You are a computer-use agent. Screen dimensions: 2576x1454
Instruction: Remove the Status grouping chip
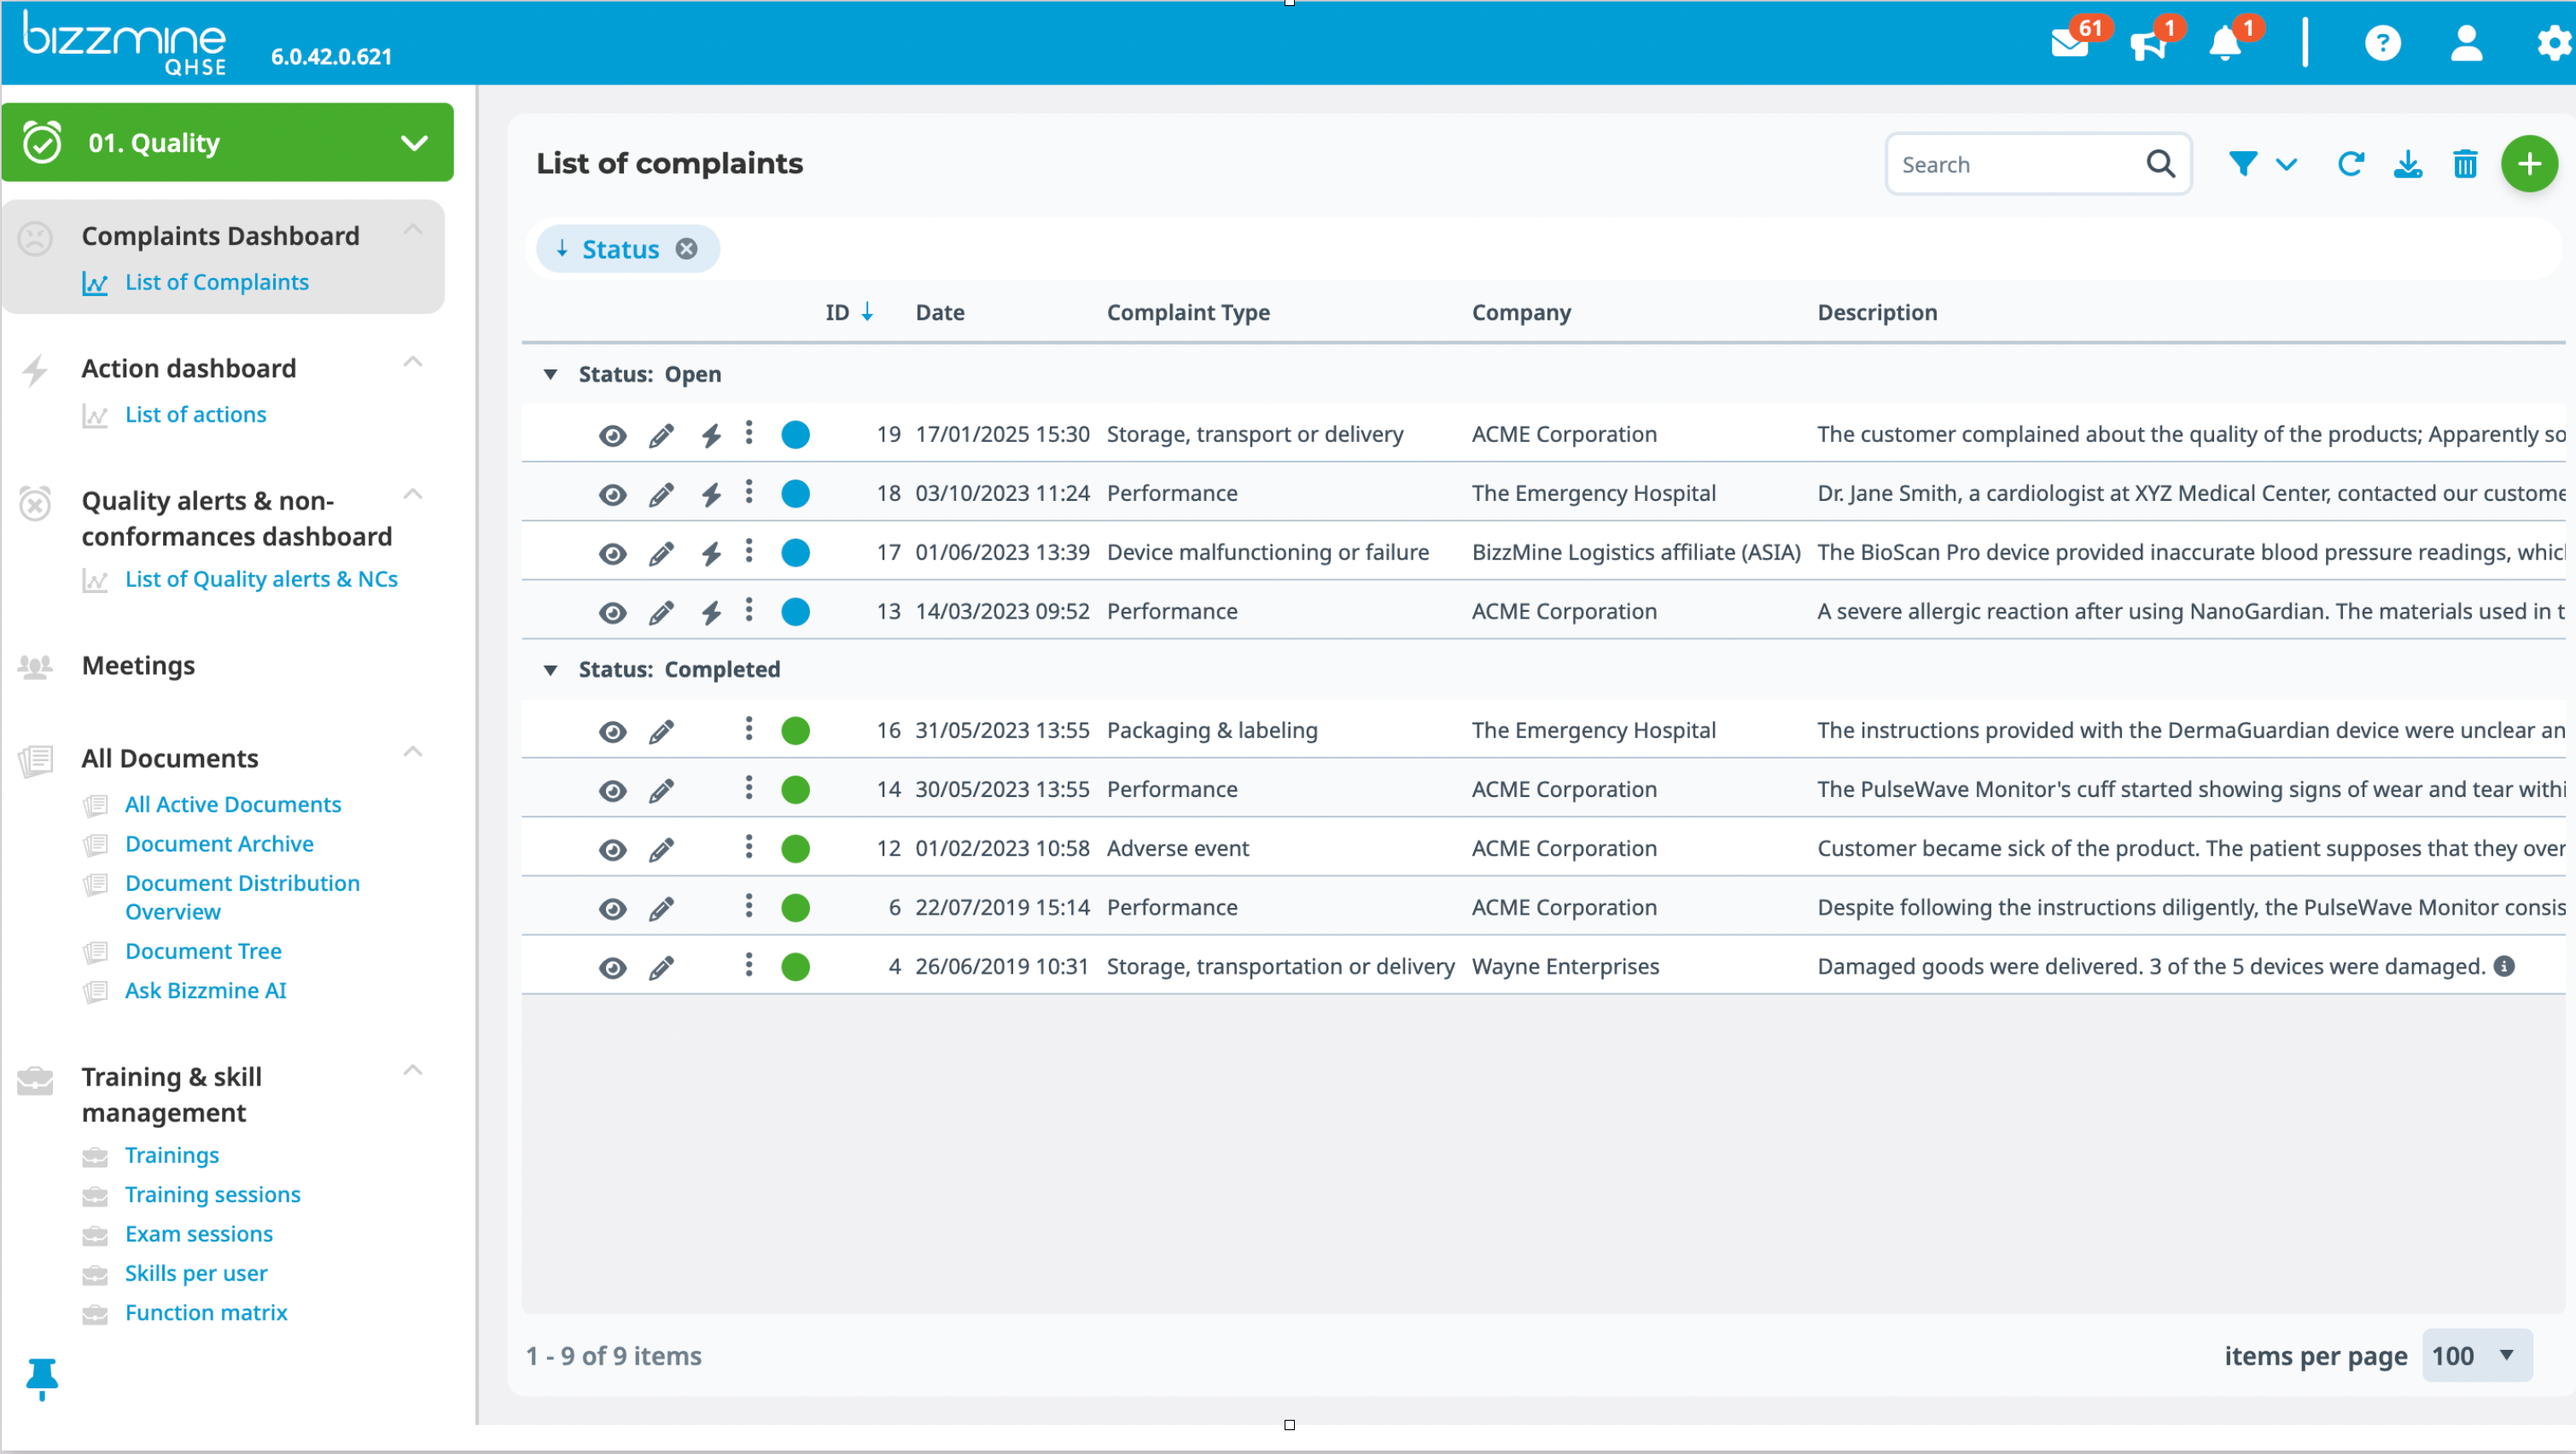point(686,248)
